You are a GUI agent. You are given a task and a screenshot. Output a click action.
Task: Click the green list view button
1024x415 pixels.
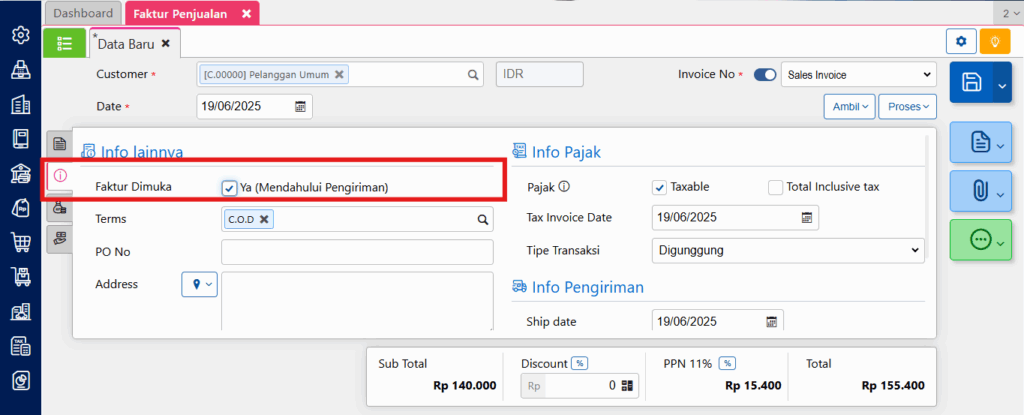(64, 43)
